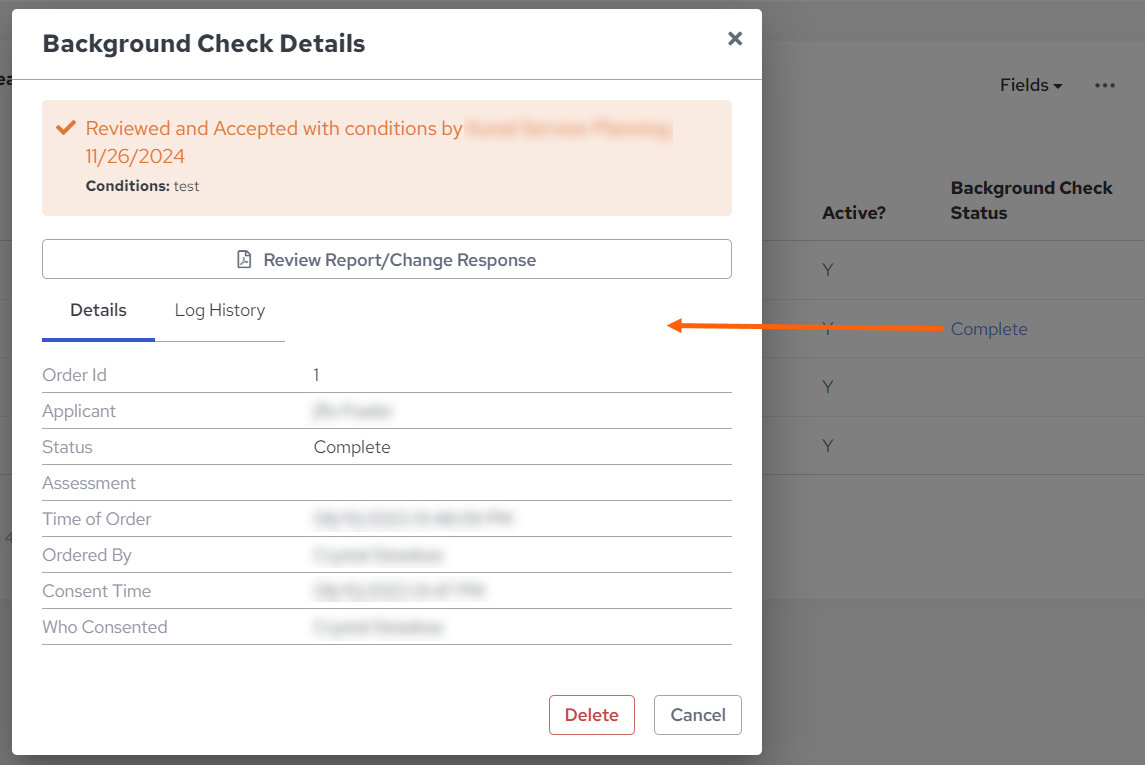Image resolution: width=1145 pixels, height=765 pixels.
Task: Expand the Fields dropdown
Action: point(1030,86)
